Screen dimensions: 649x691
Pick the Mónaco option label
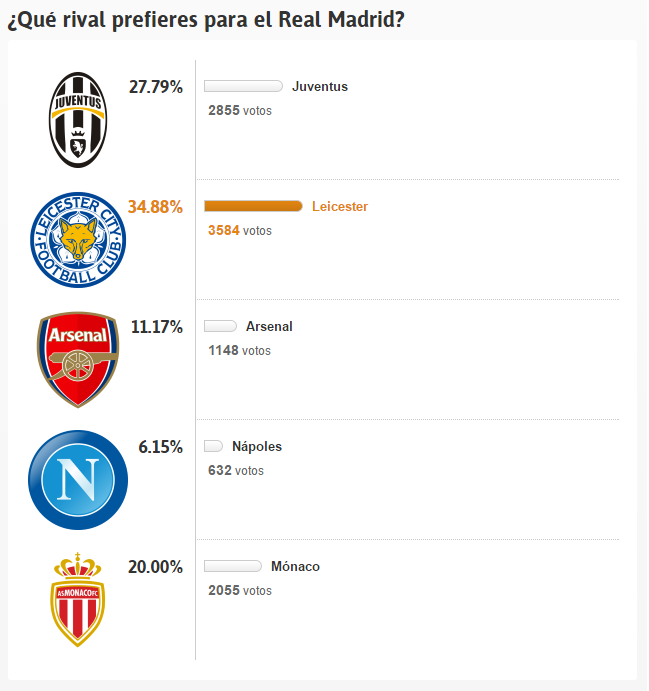295,567
